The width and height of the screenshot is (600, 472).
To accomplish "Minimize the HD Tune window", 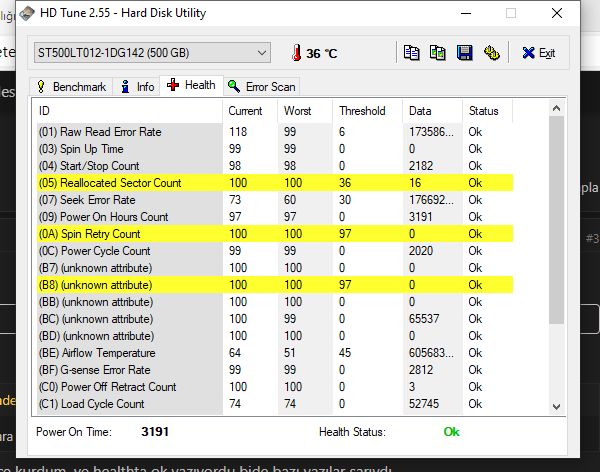I will (466, 13).
